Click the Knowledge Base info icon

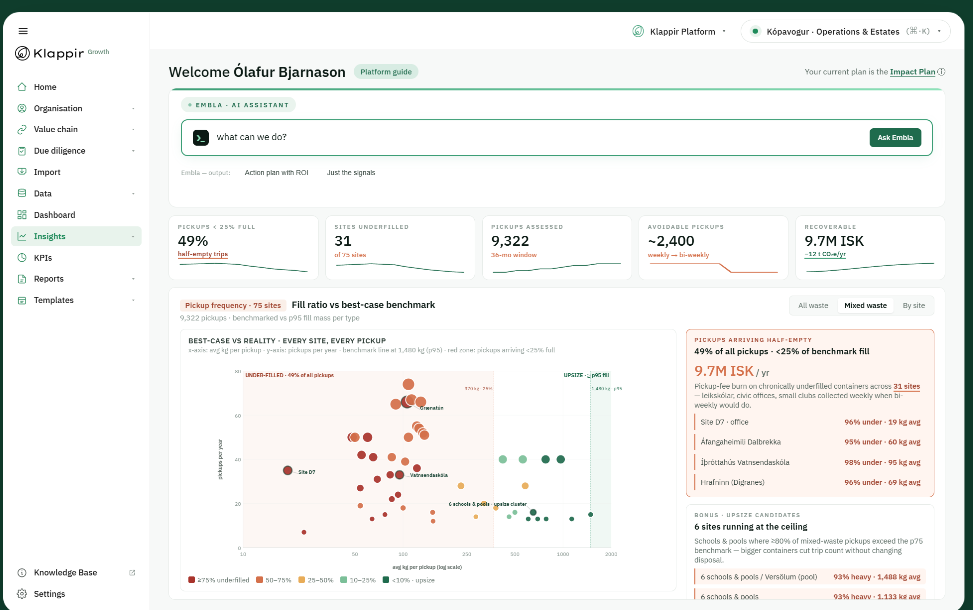pos(22,573)
